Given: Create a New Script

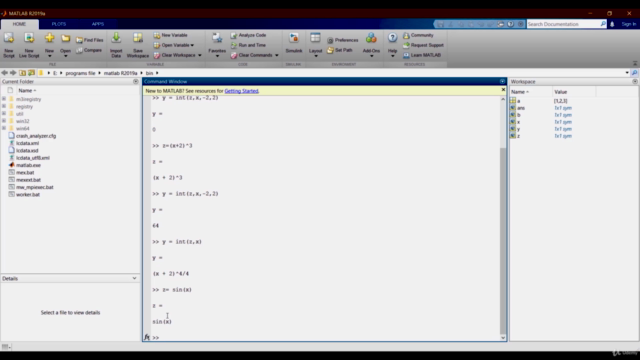Looking at the screenshot, I should 9,45.
